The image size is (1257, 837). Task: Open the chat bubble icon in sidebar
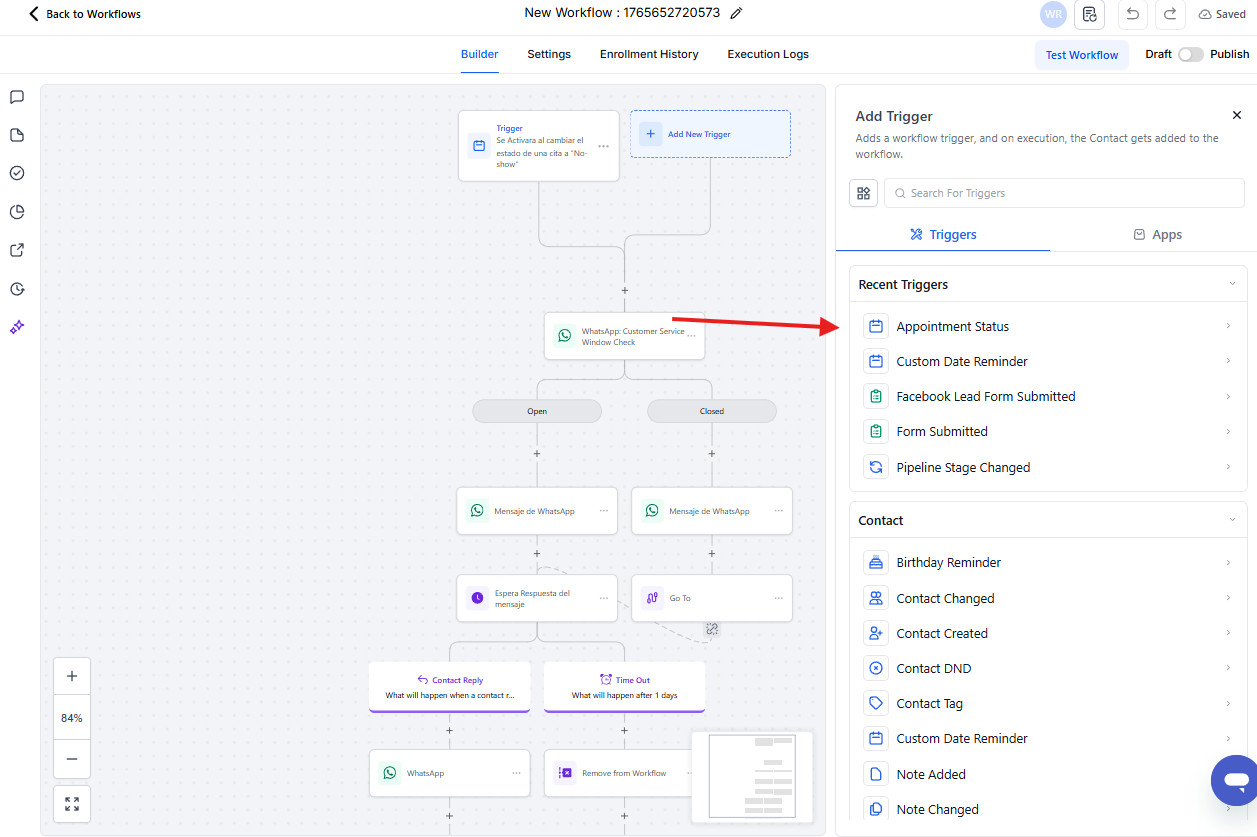[17, 97]
